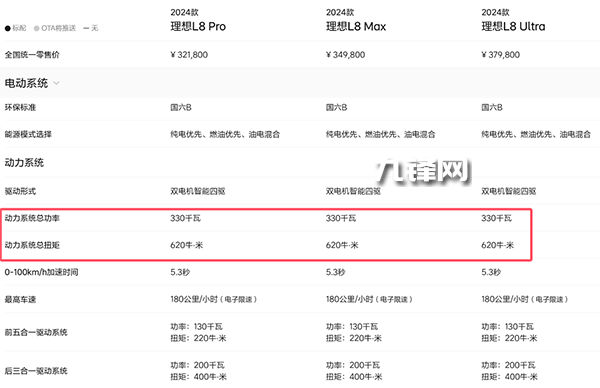Screen dimensions: 600x388
Task: Click 5.3秒 in the L8 Max column
Action: click(x=336, y=272)
